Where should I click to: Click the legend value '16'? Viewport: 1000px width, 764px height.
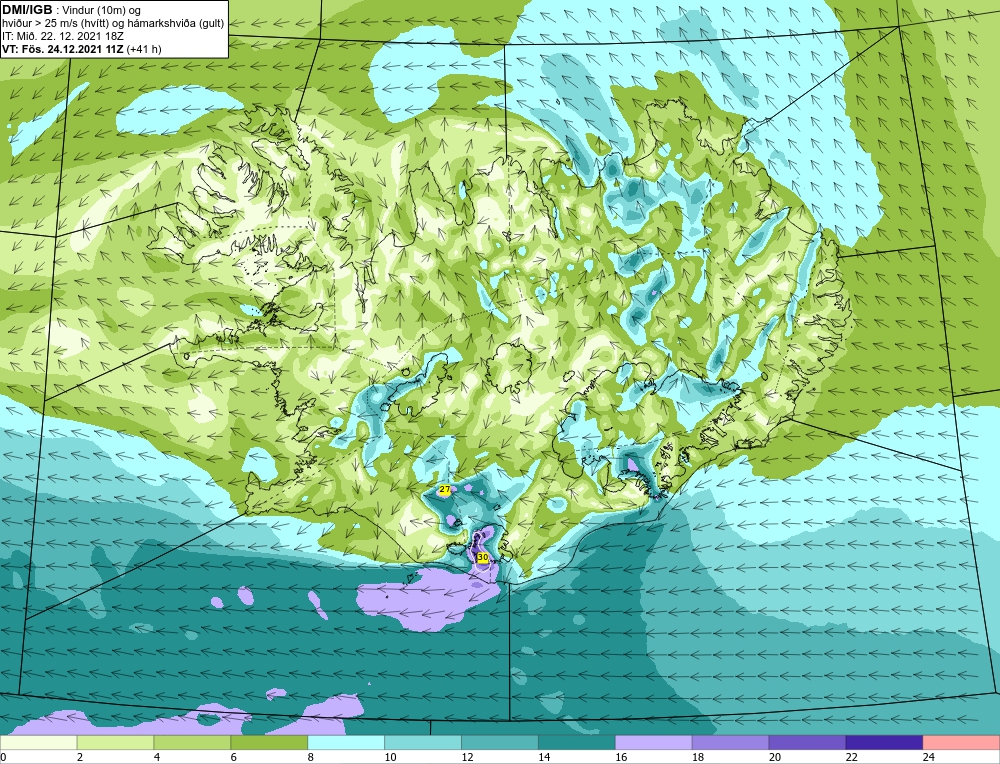click(621, 757)
